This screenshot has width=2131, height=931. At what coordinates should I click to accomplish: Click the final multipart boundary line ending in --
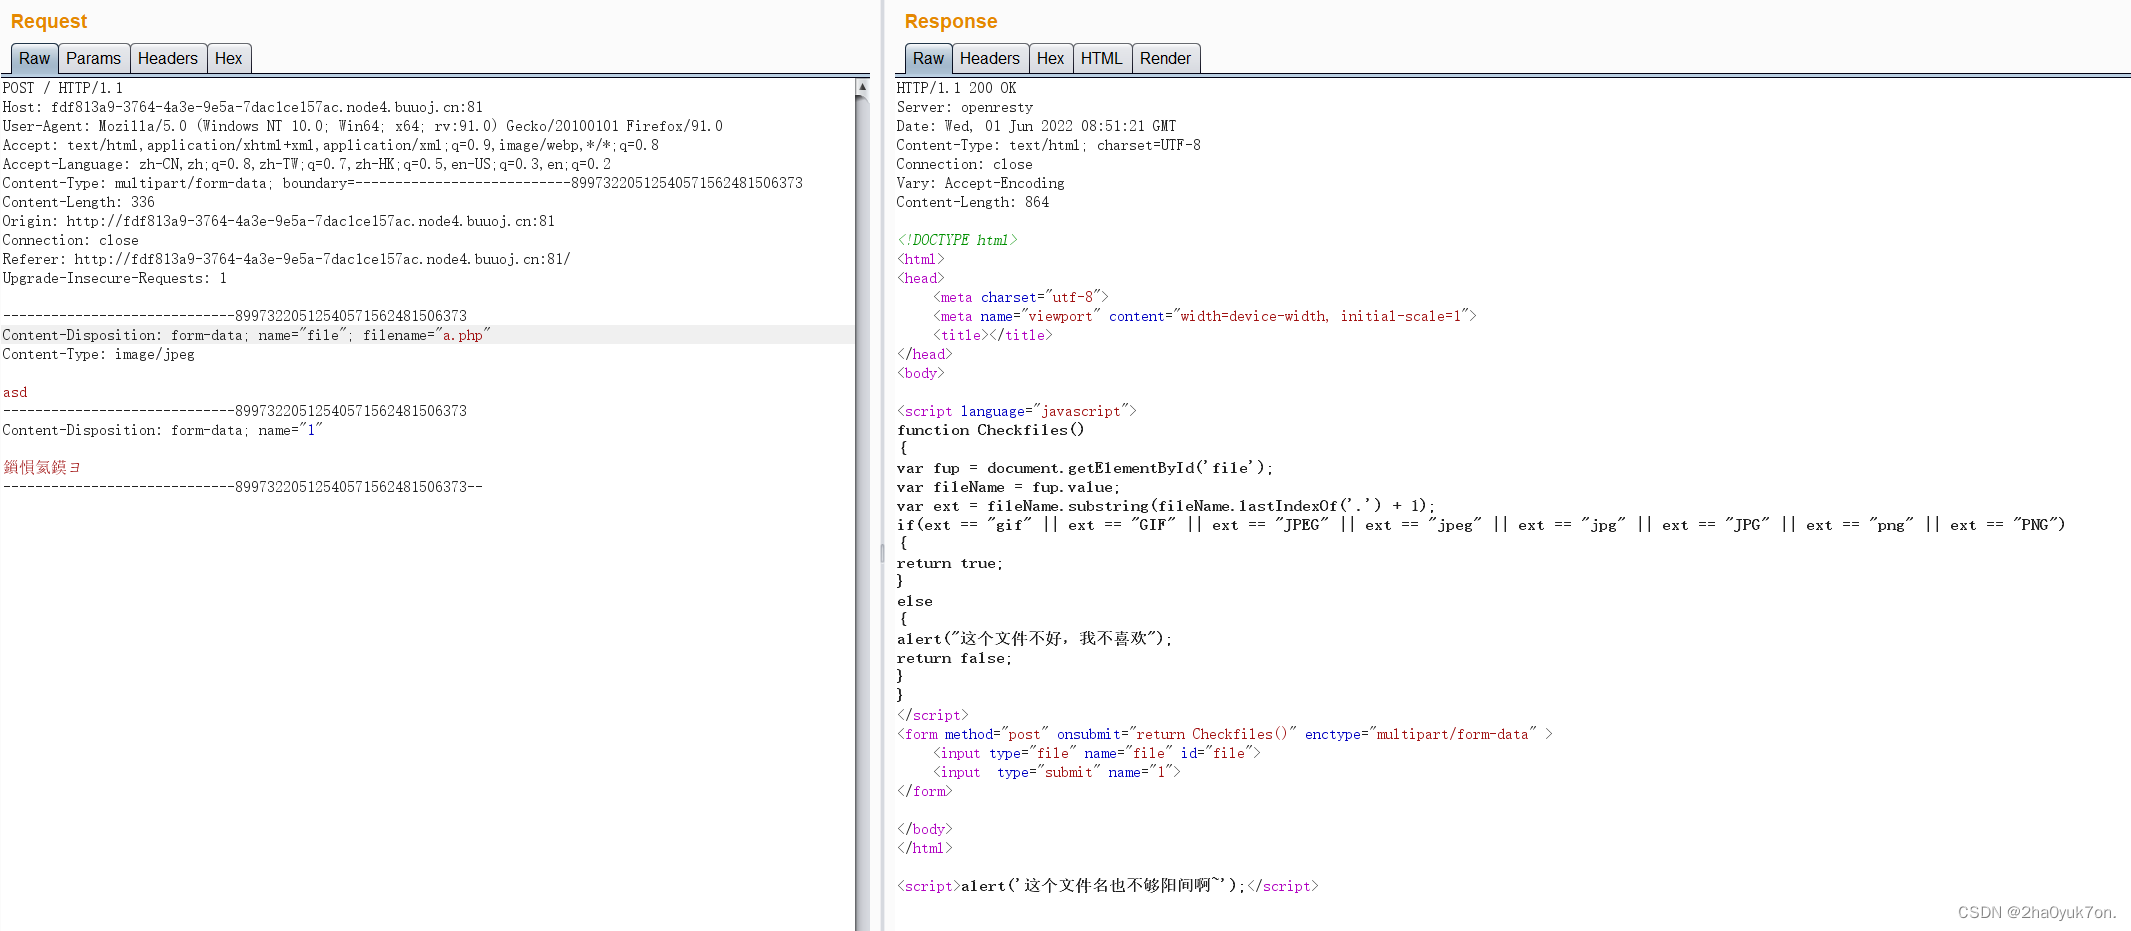pos(243,487)
